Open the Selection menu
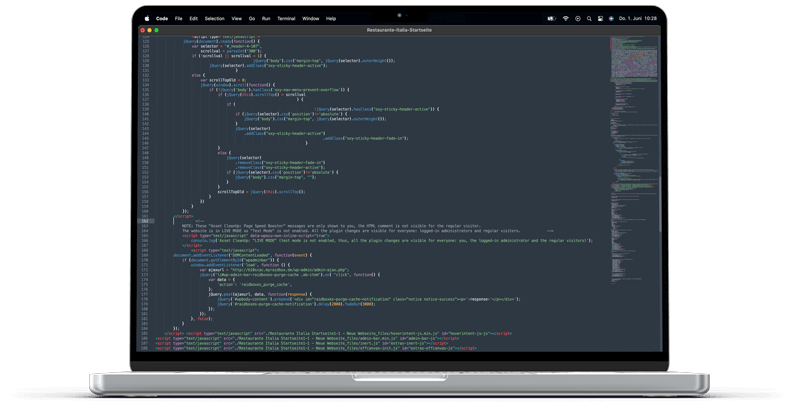The height and width of the screenshot is (412, 800). pyautogui.click(x=215, y=18)
